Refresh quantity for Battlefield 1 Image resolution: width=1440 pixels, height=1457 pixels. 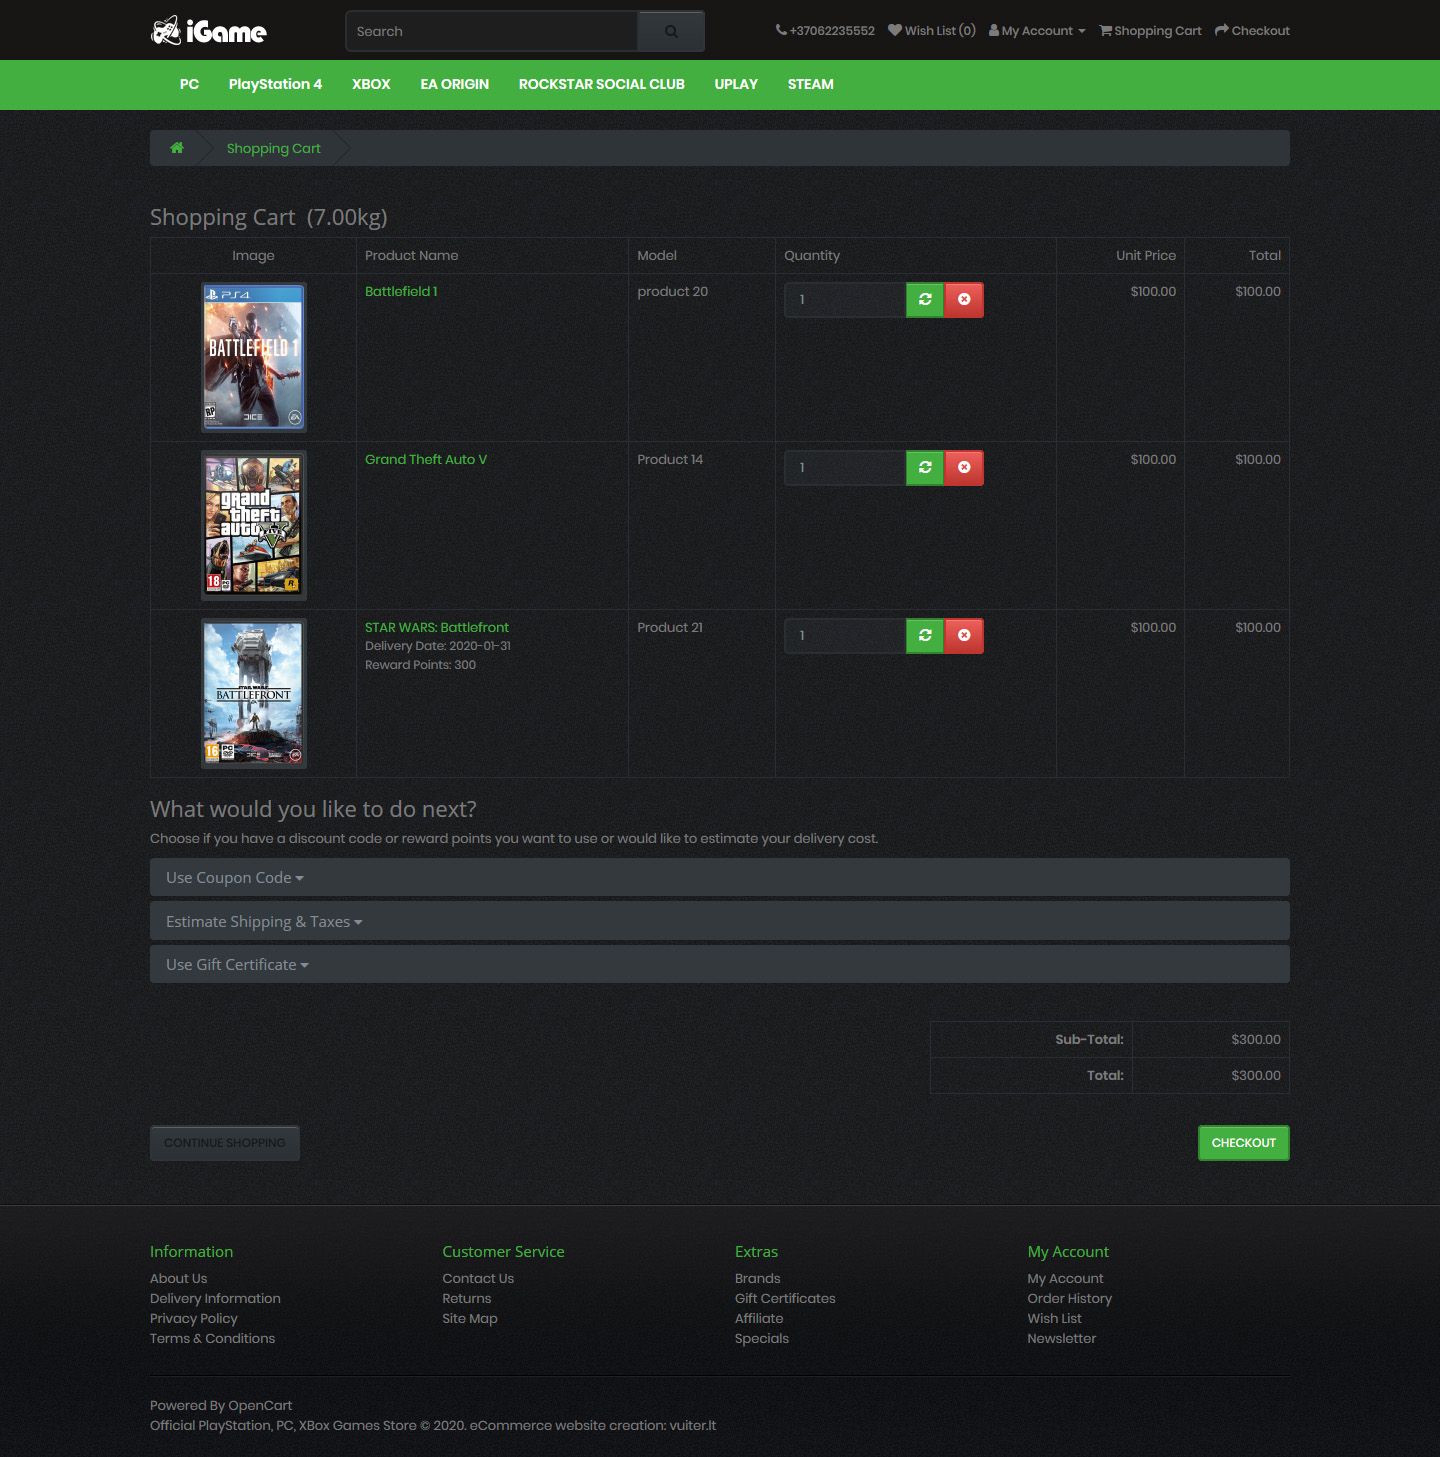tap(925, 300)
